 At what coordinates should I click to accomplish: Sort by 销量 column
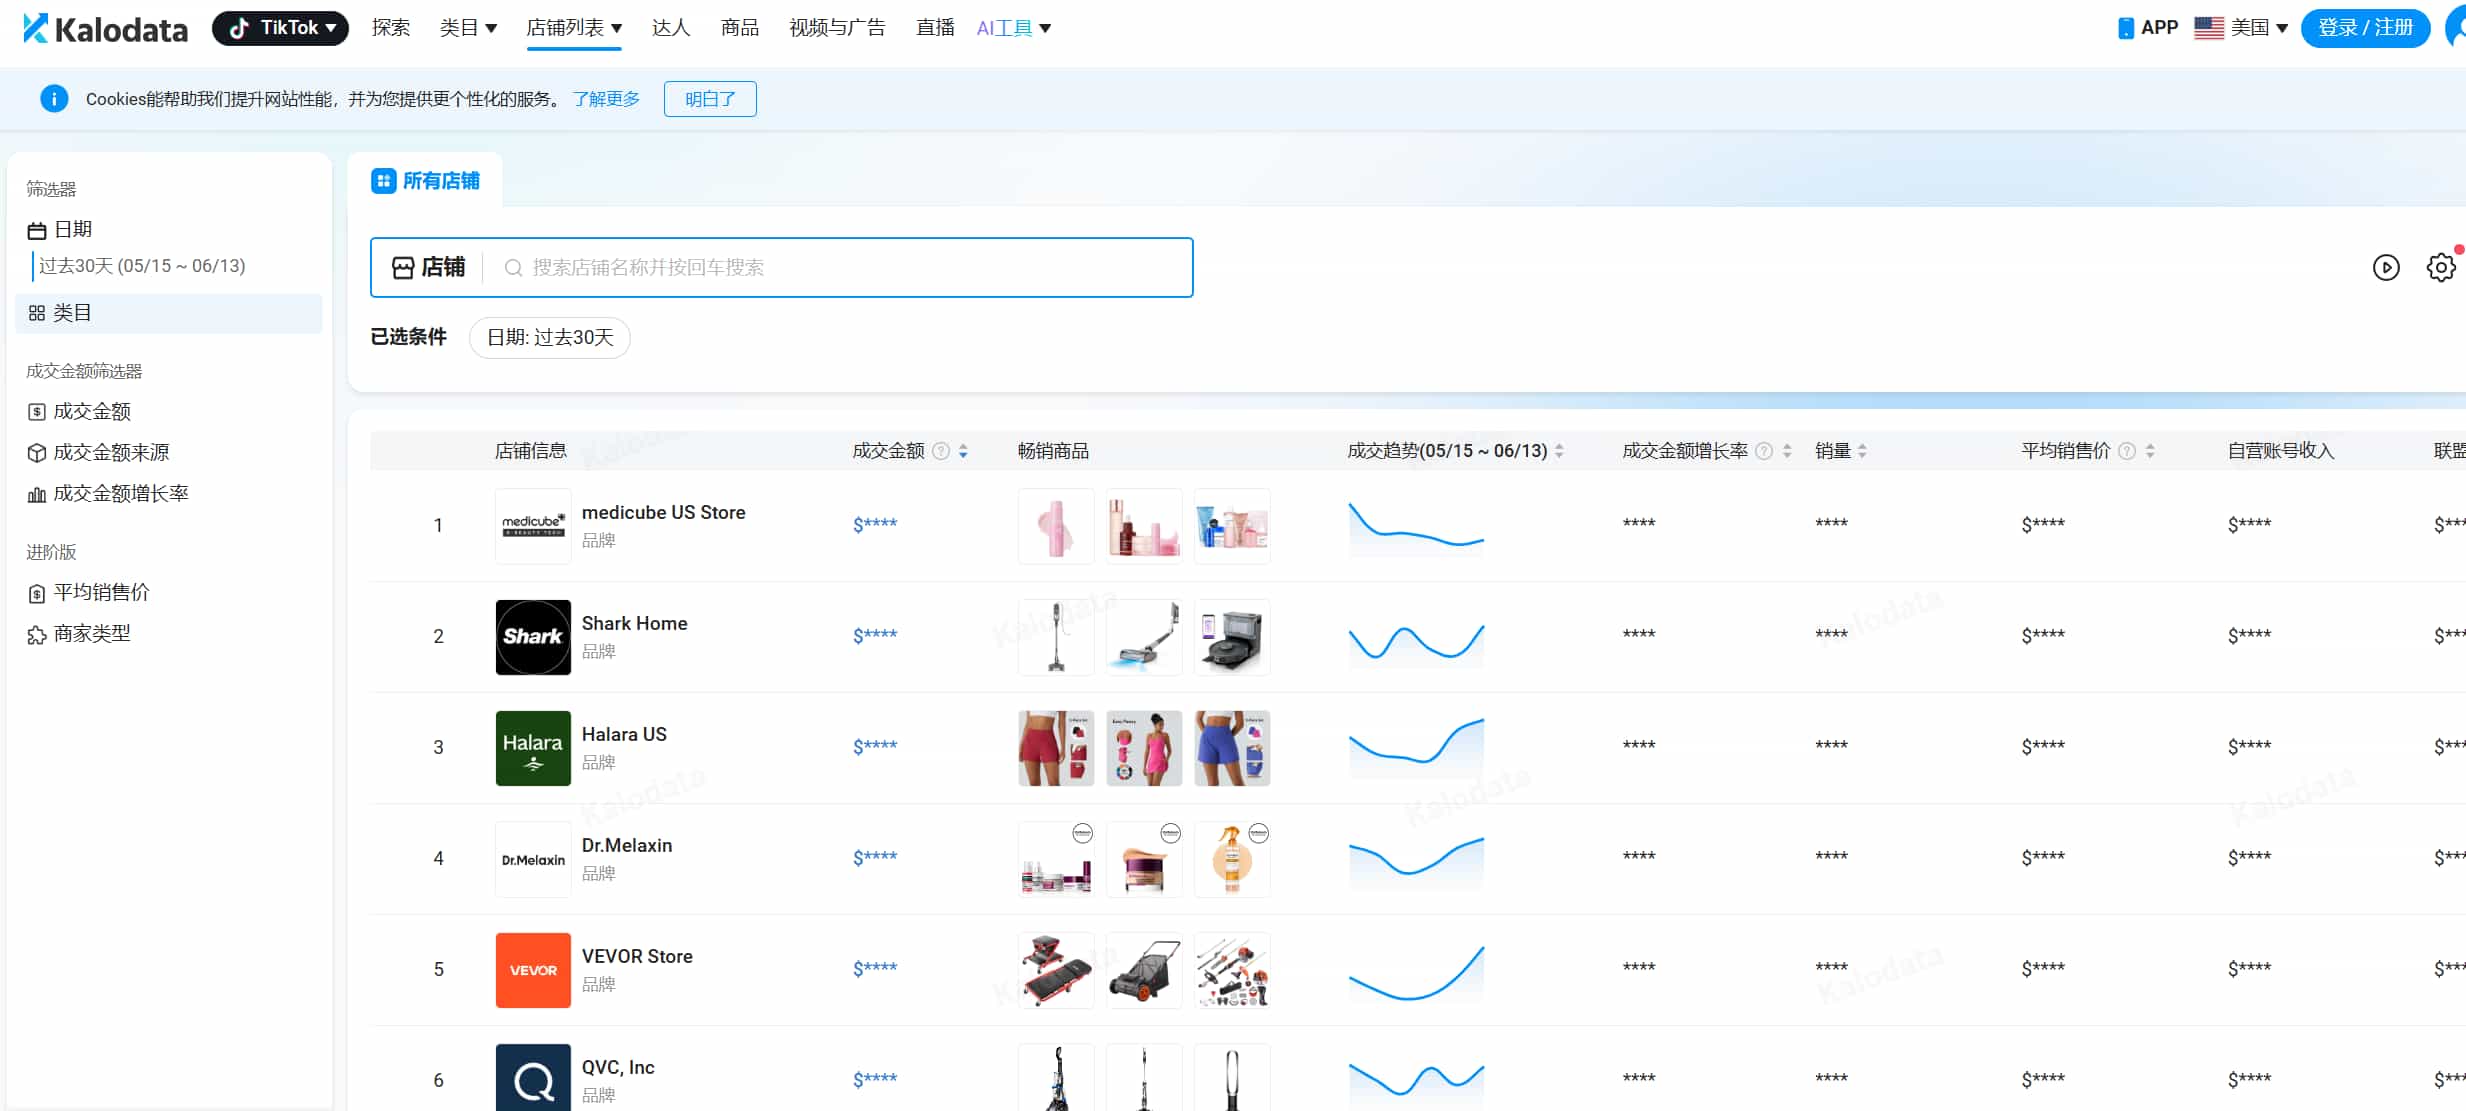pos(1862,452)
